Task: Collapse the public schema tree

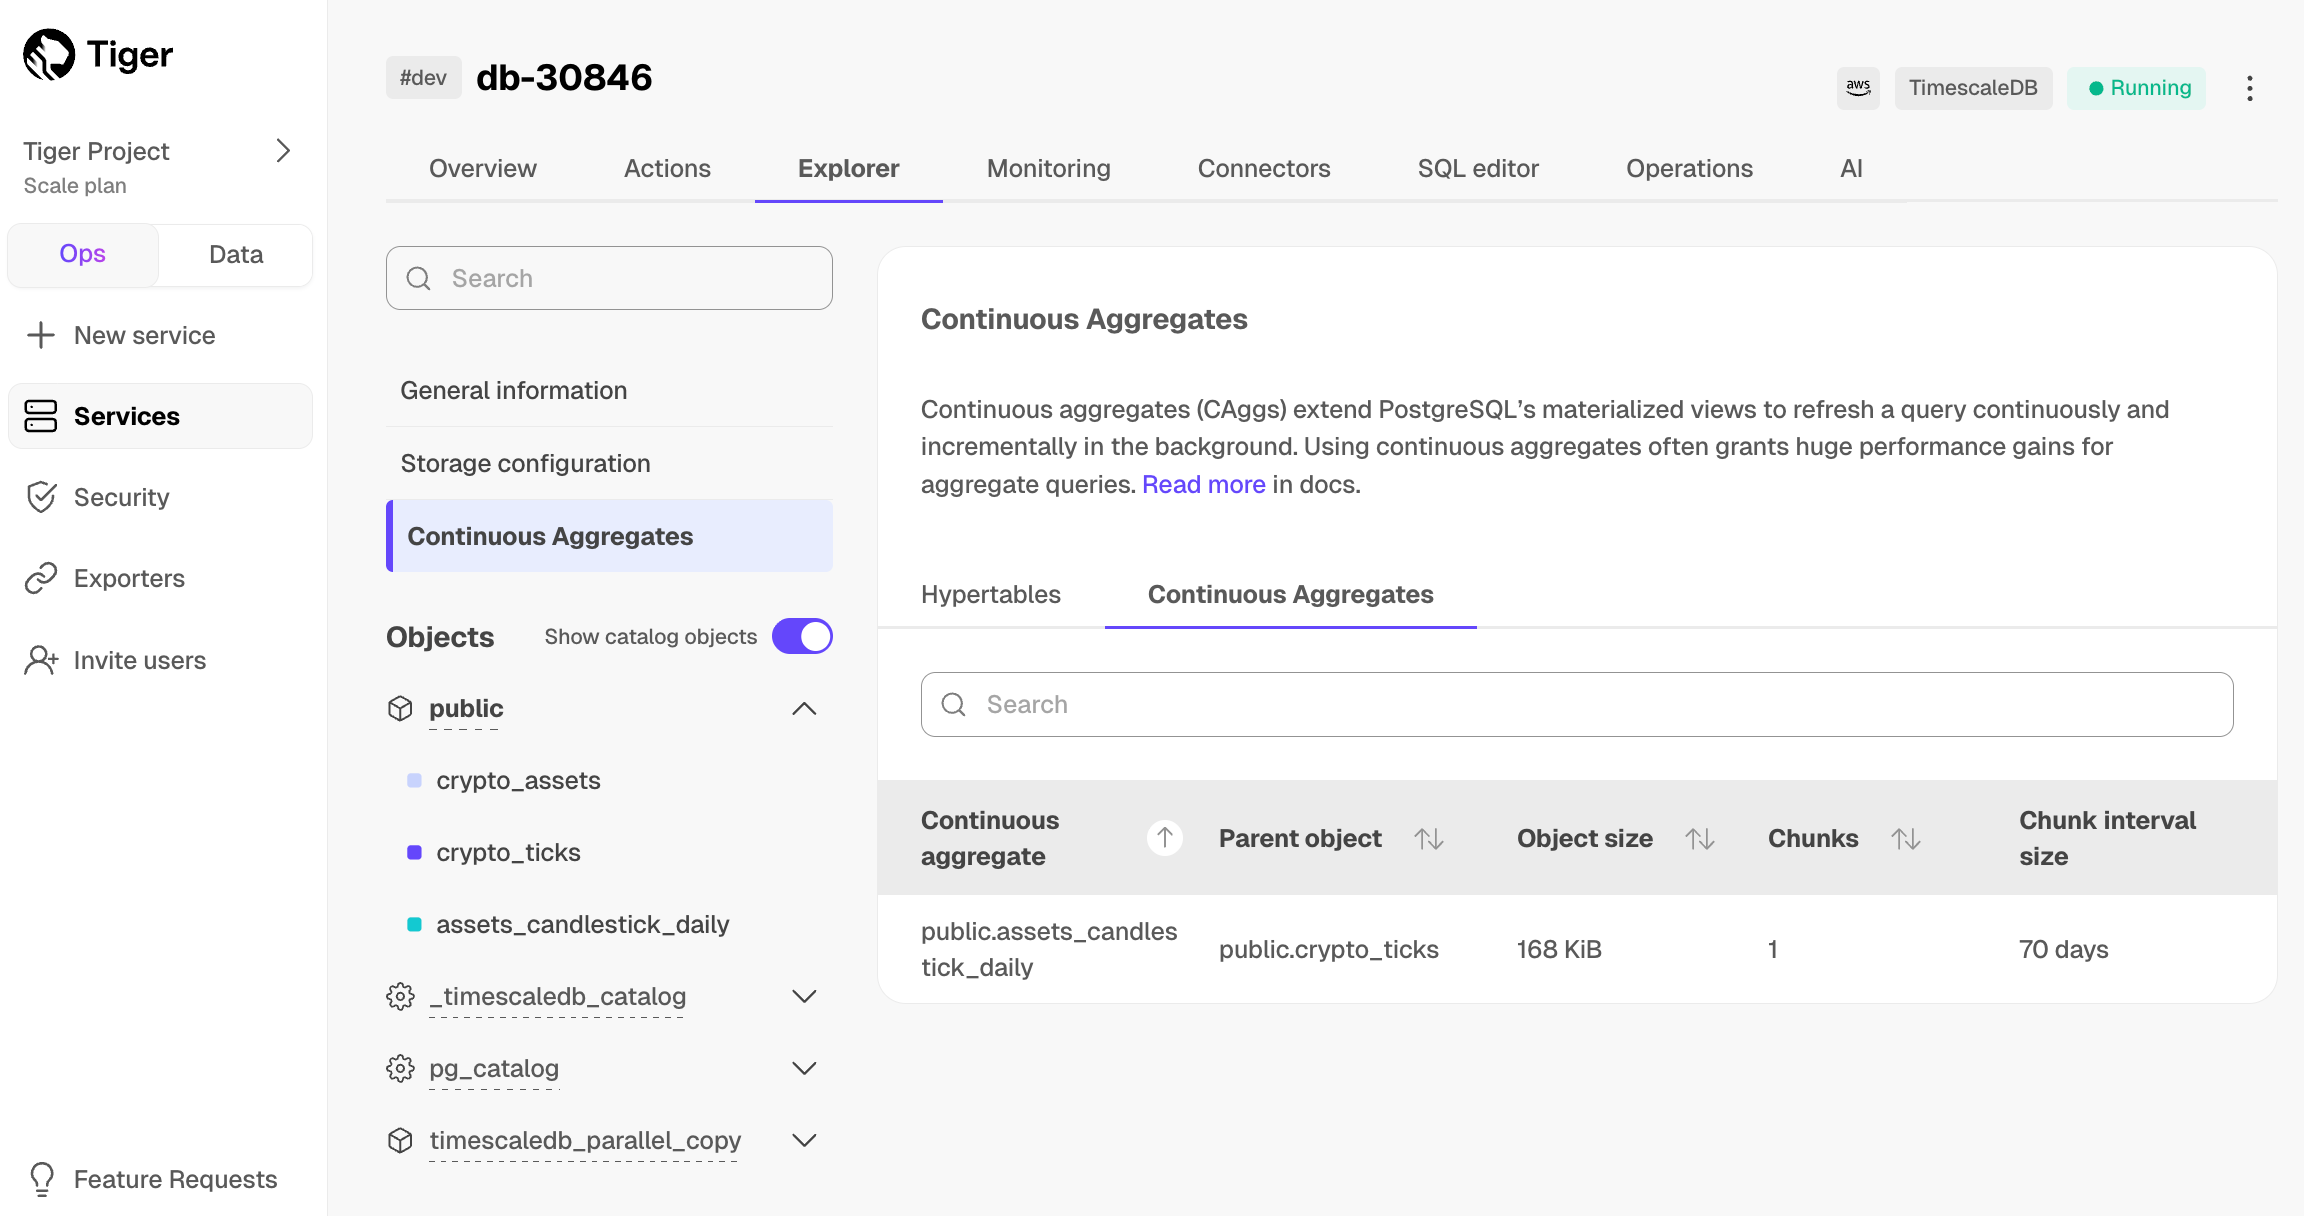Action: (x=804, y=709)
